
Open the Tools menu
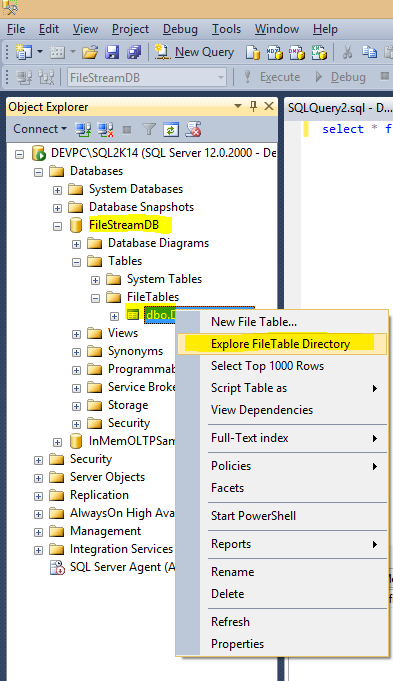click(x=226, y=30)
